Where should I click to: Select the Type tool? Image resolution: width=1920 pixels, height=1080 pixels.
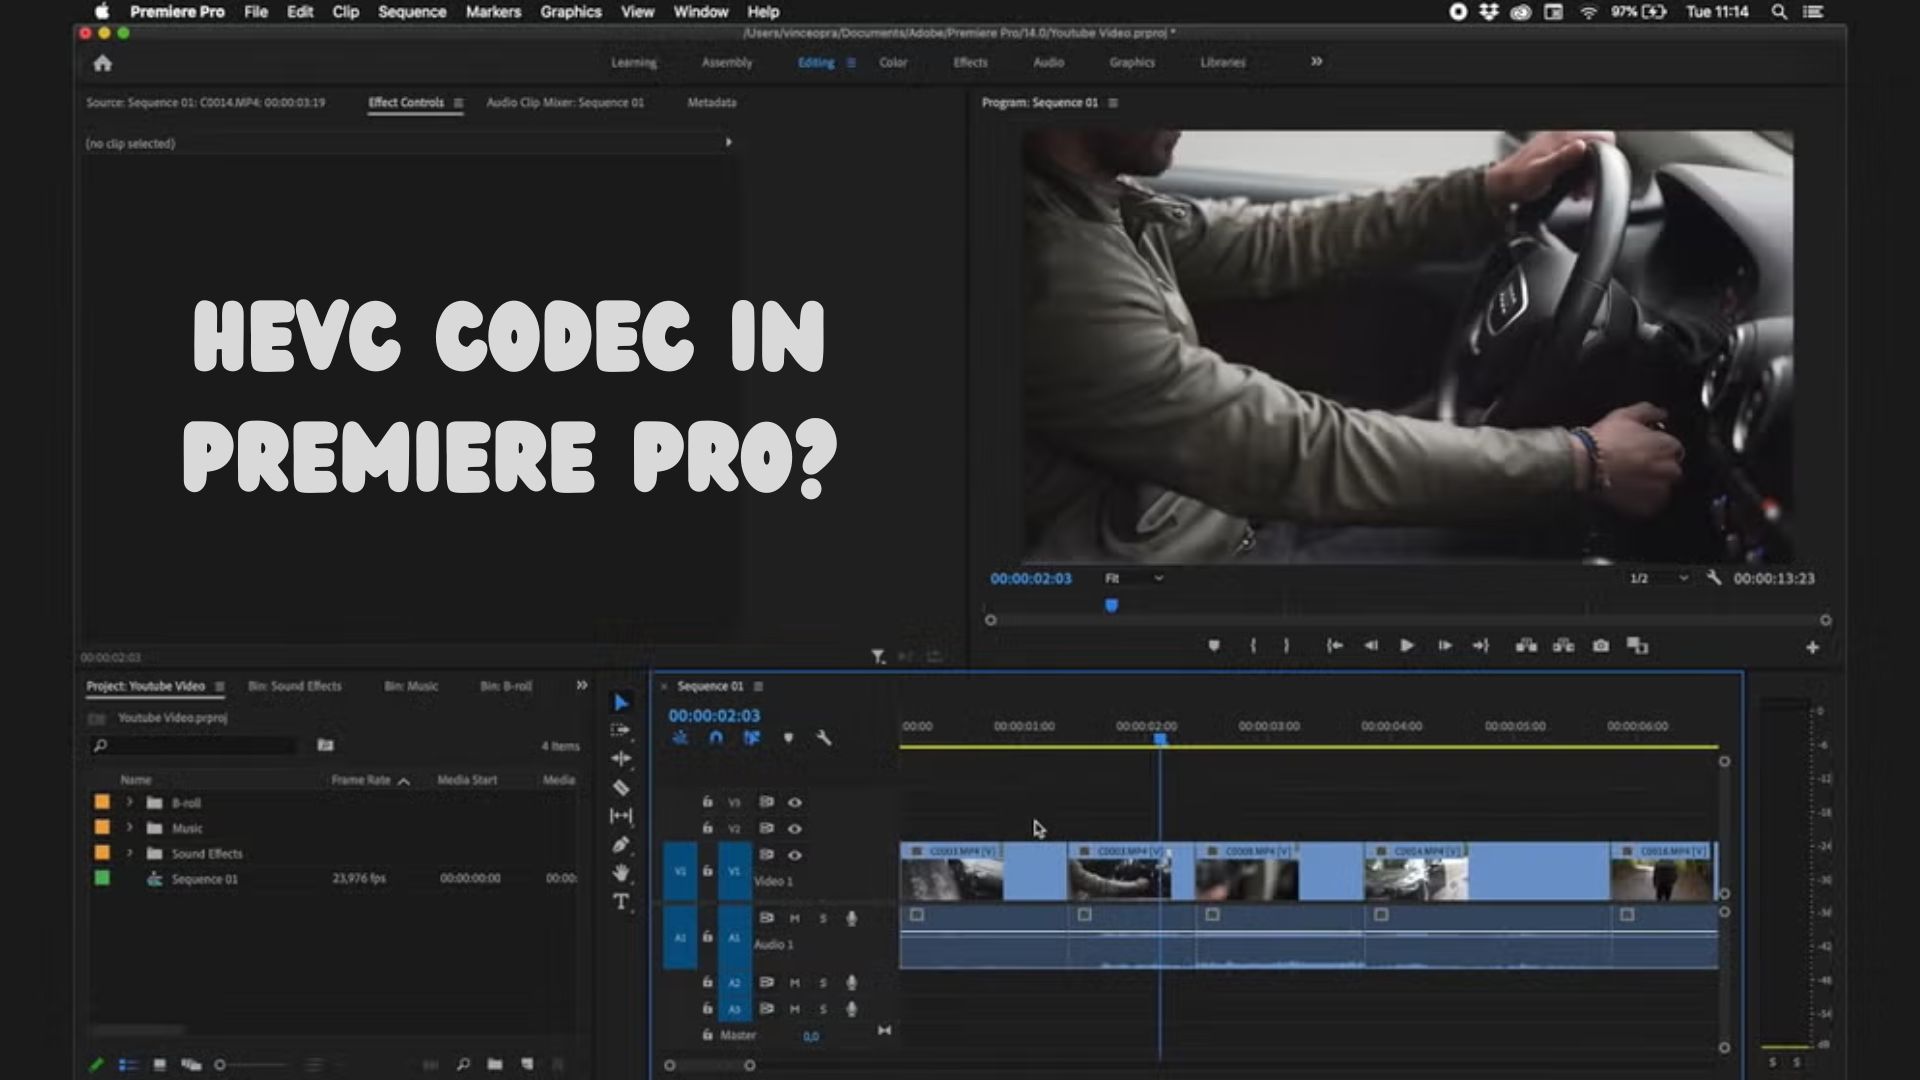(621, 902)
